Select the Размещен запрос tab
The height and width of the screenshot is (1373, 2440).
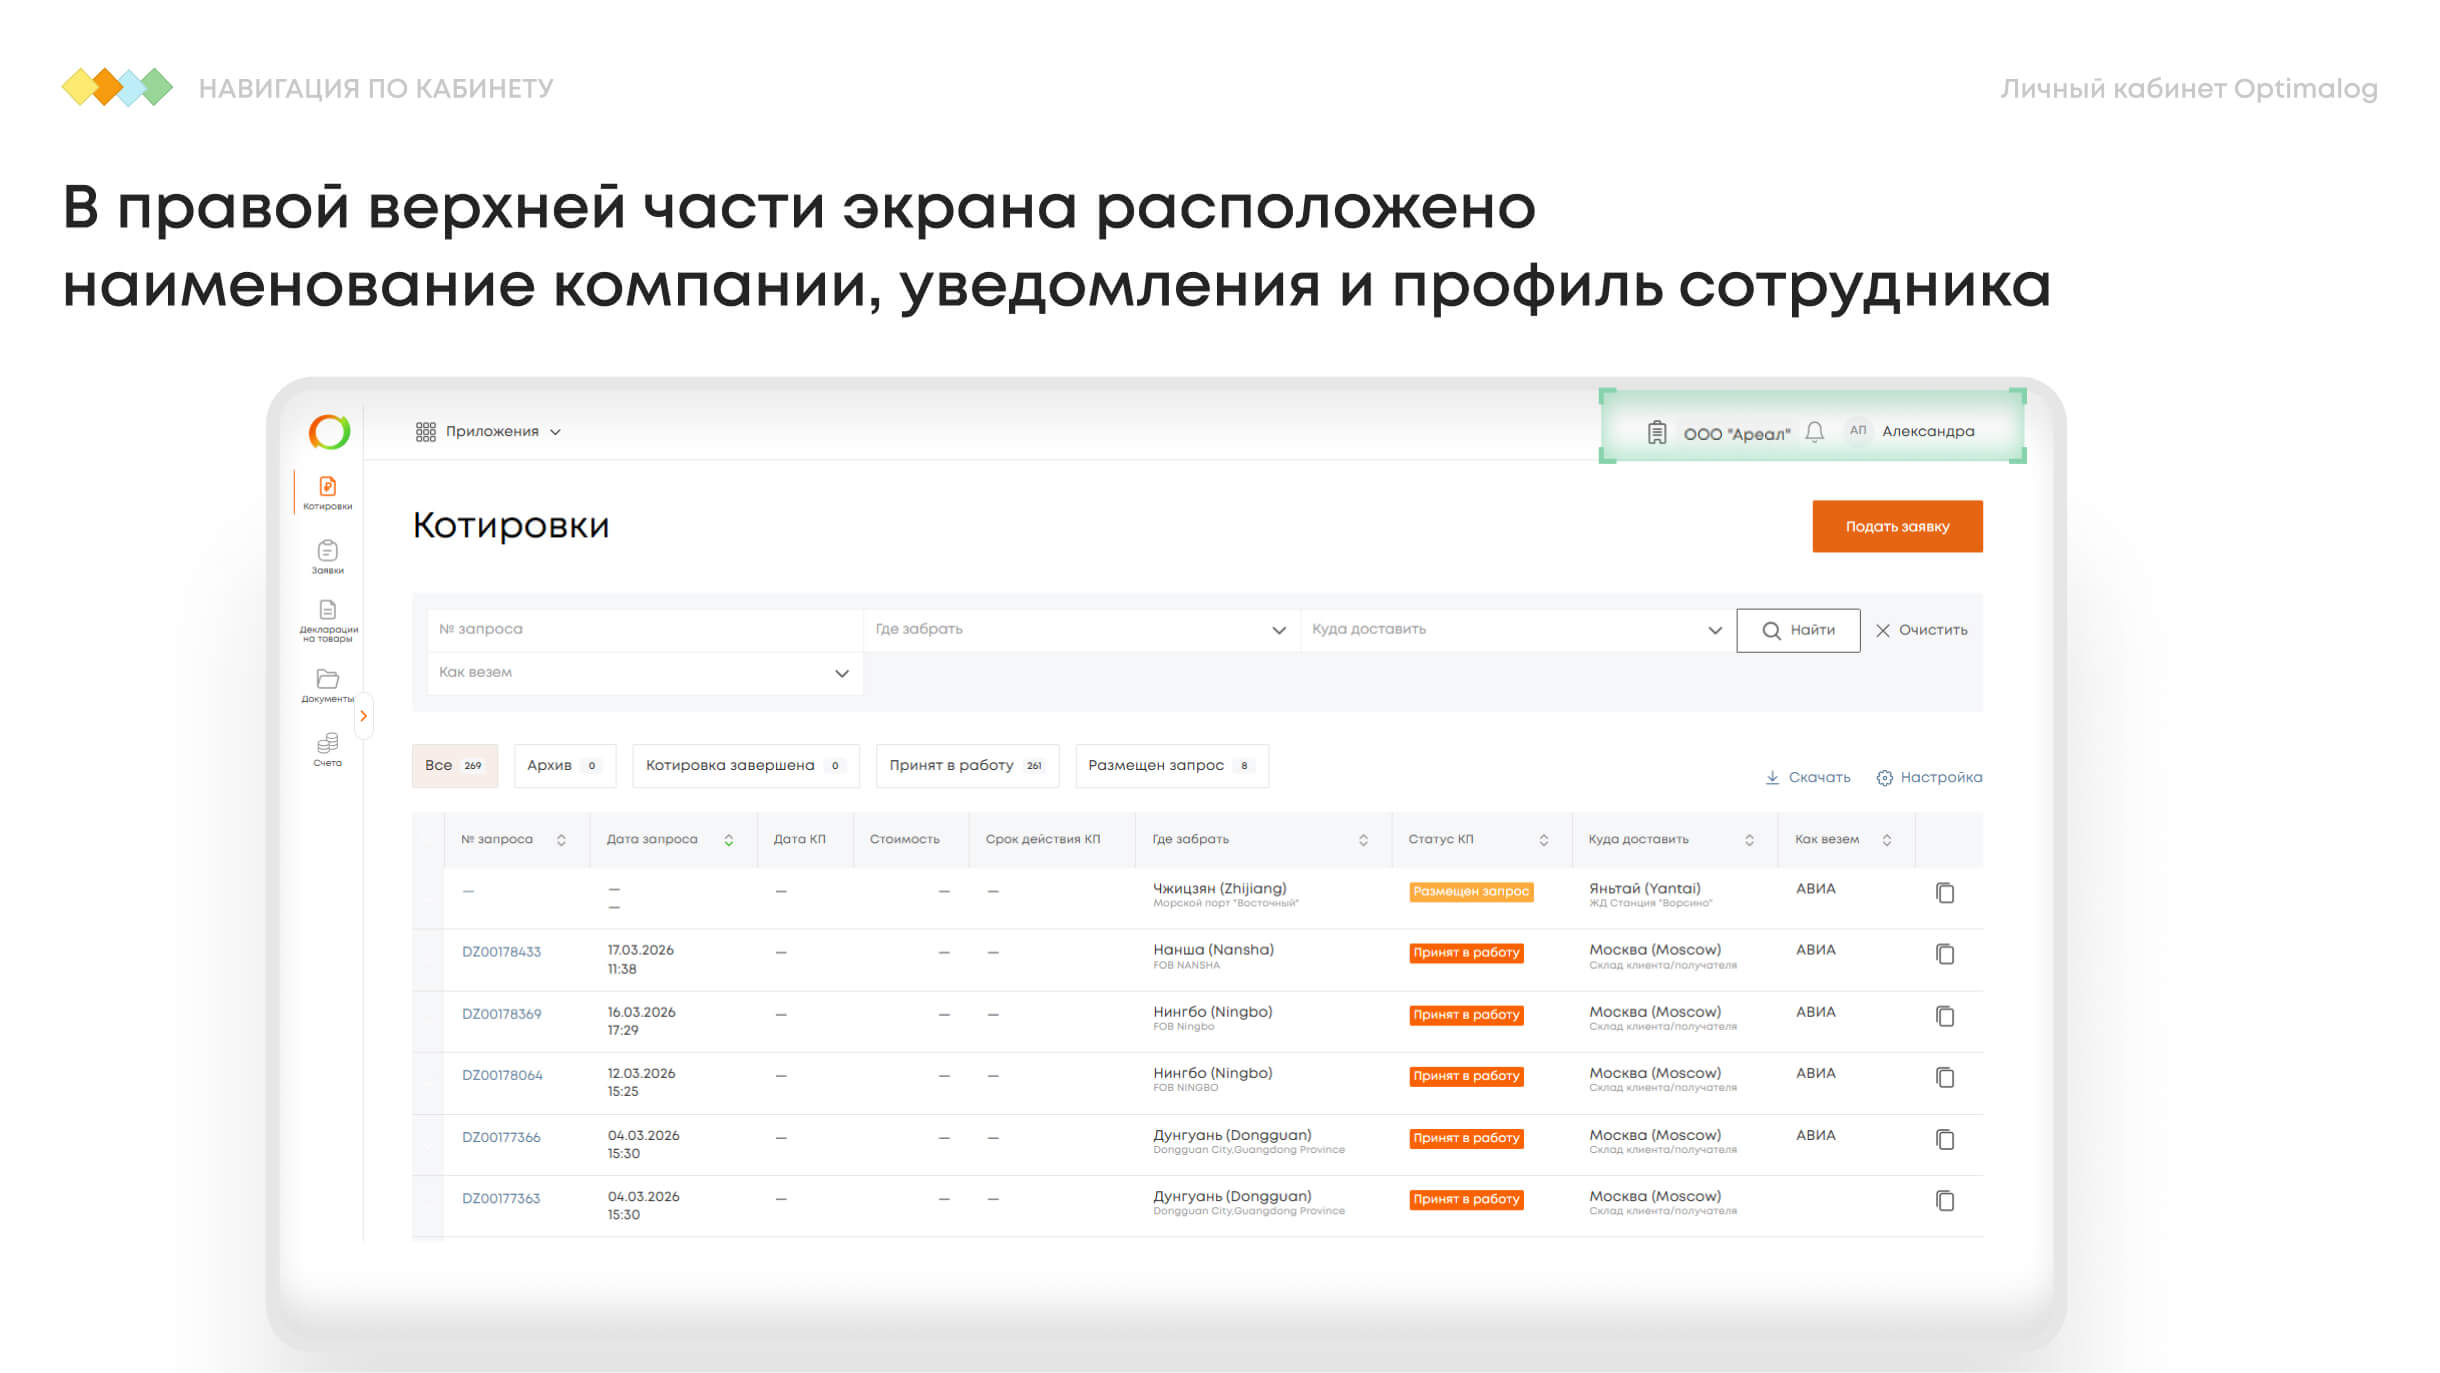[1170, 766]
